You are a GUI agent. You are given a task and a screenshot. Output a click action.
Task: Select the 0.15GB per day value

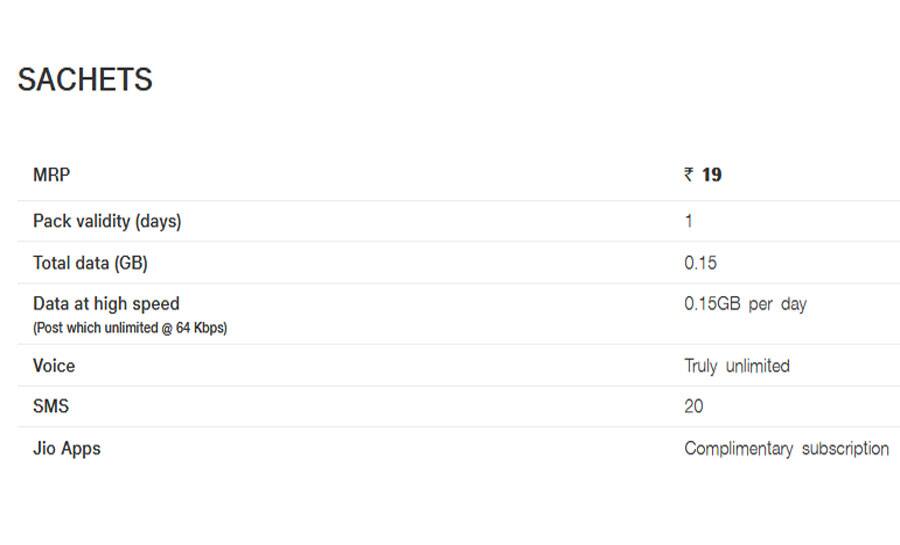tap(746, 303)
